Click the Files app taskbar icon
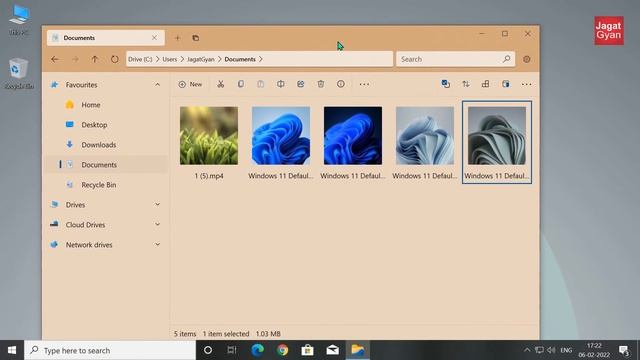Image resolution: width=640 pixels, height=360 pixels. pos(358,350)
